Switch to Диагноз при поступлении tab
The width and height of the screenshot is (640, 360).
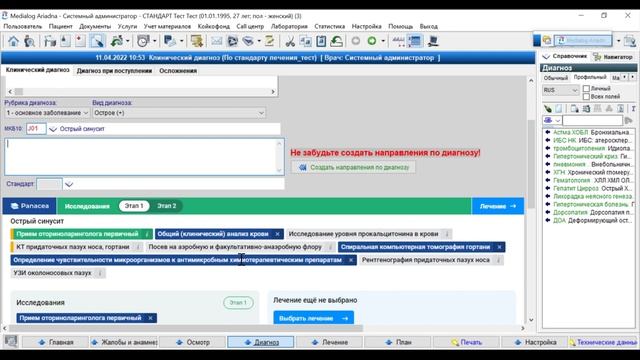[x=114, y=71]
